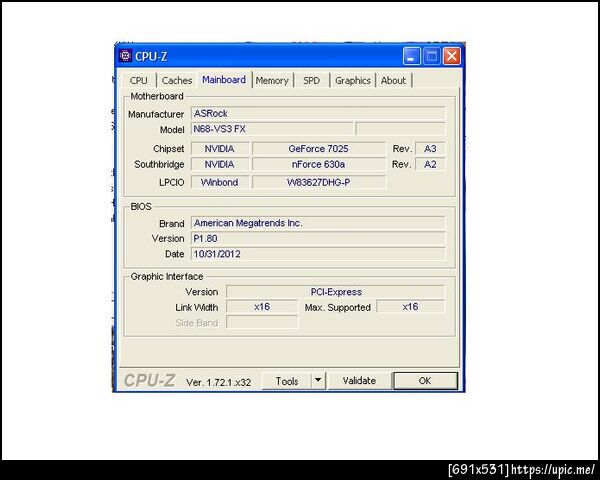Click the Max. Supported label

(338, 307)
